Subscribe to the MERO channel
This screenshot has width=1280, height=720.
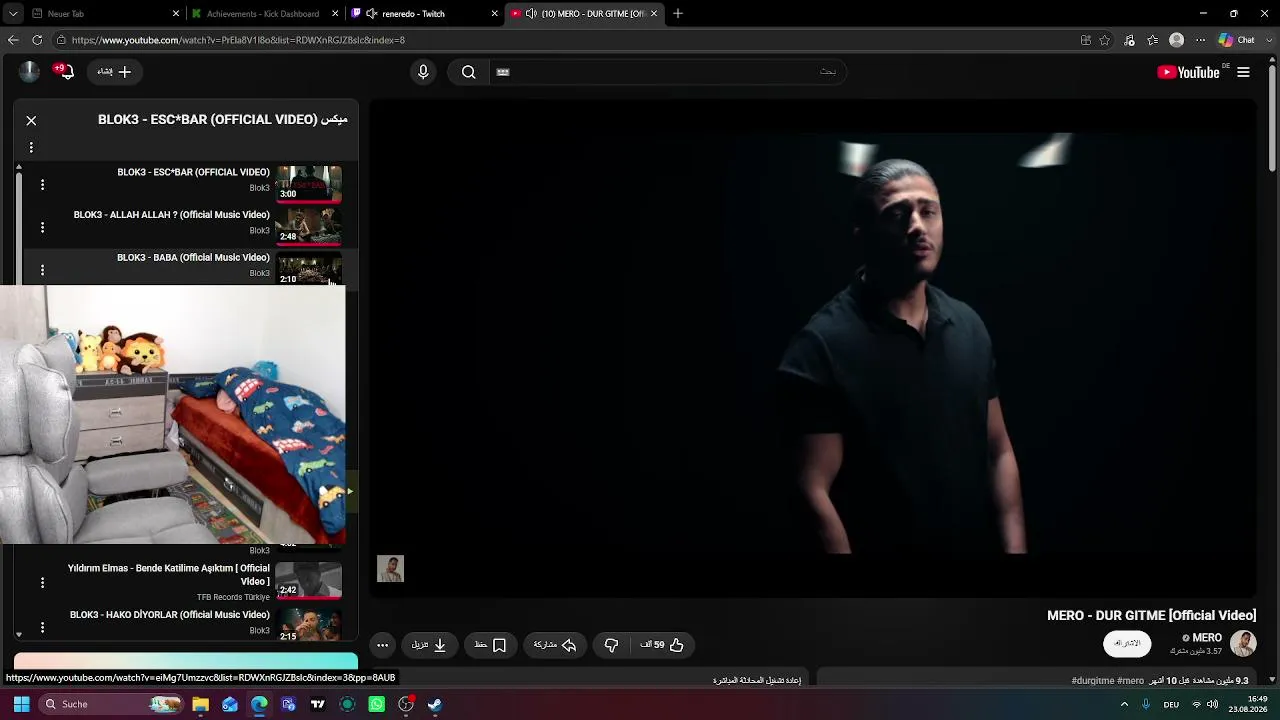pos(1127,643)
